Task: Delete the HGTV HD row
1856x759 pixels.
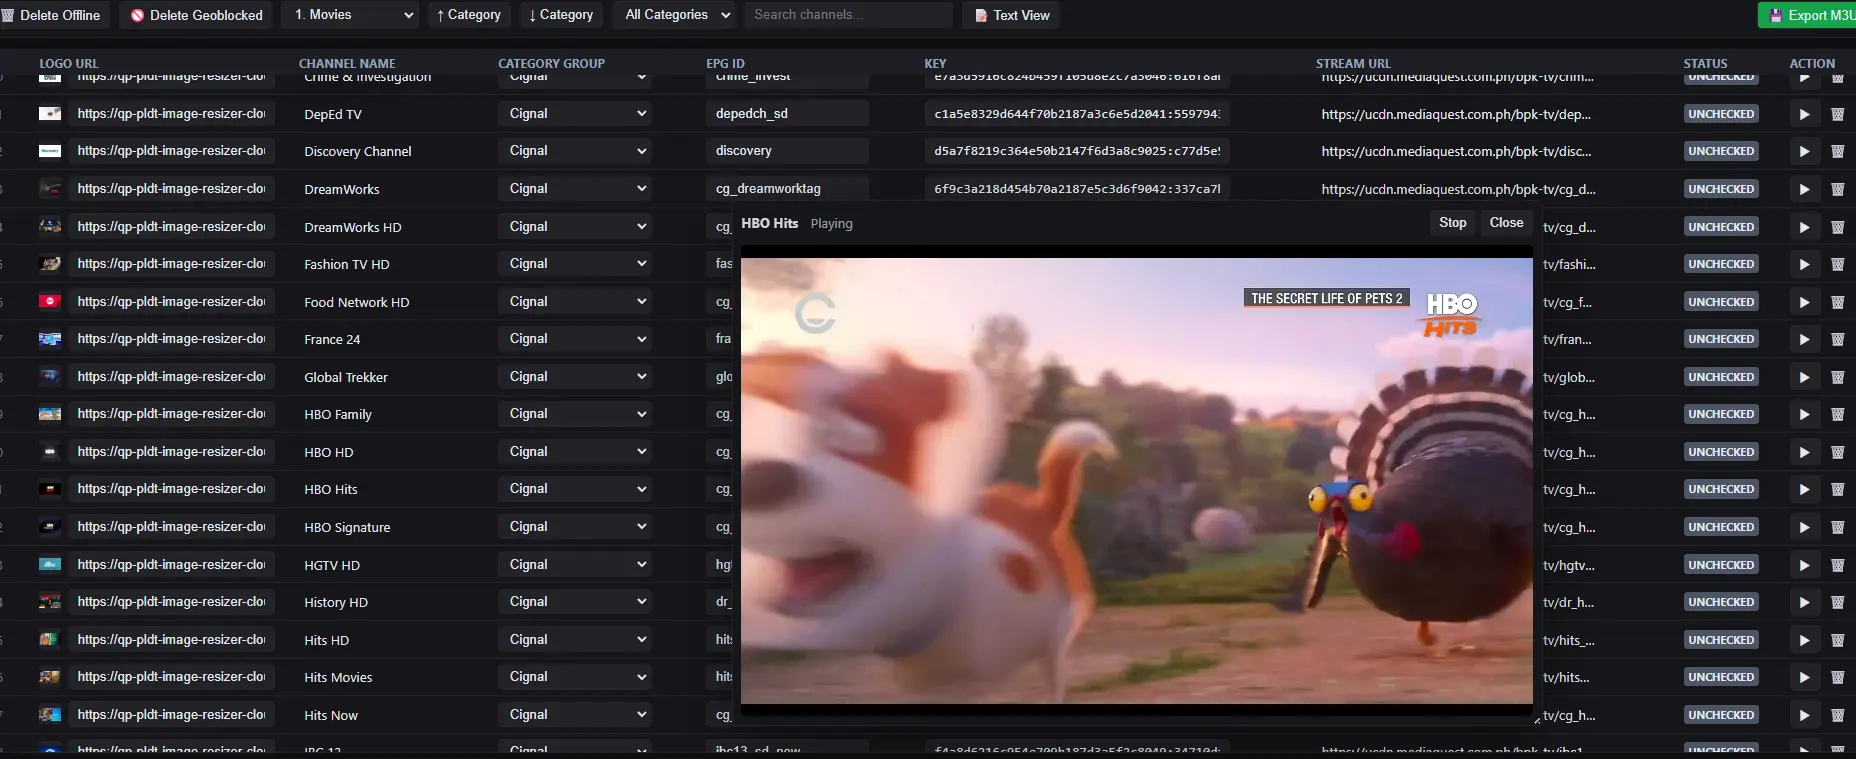Action: tap(1837, 565)
